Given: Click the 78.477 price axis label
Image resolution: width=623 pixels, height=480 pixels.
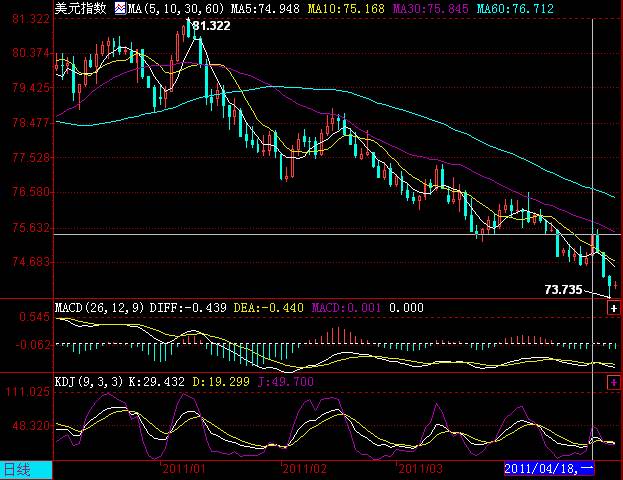Looking at the screenshot, I should click(31, 123).
